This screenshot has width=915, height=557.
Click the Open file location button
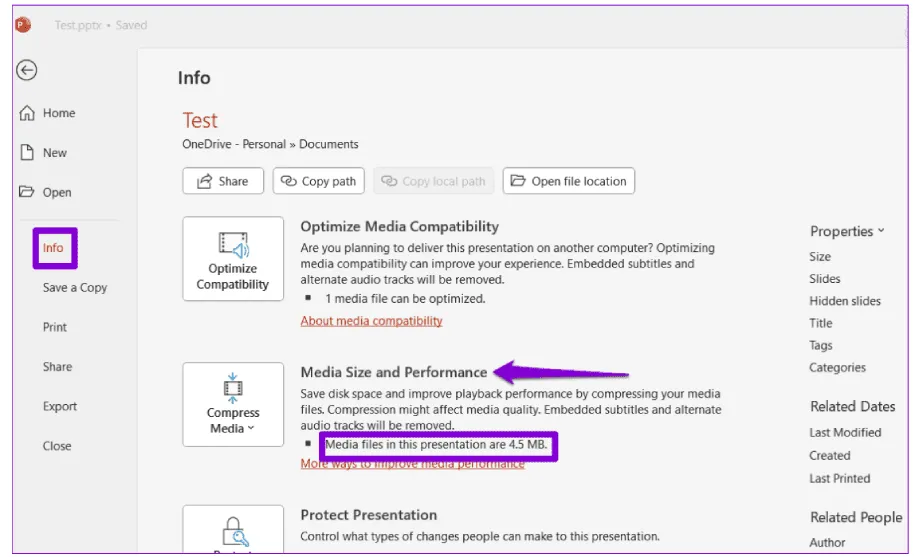pos(568,181)
